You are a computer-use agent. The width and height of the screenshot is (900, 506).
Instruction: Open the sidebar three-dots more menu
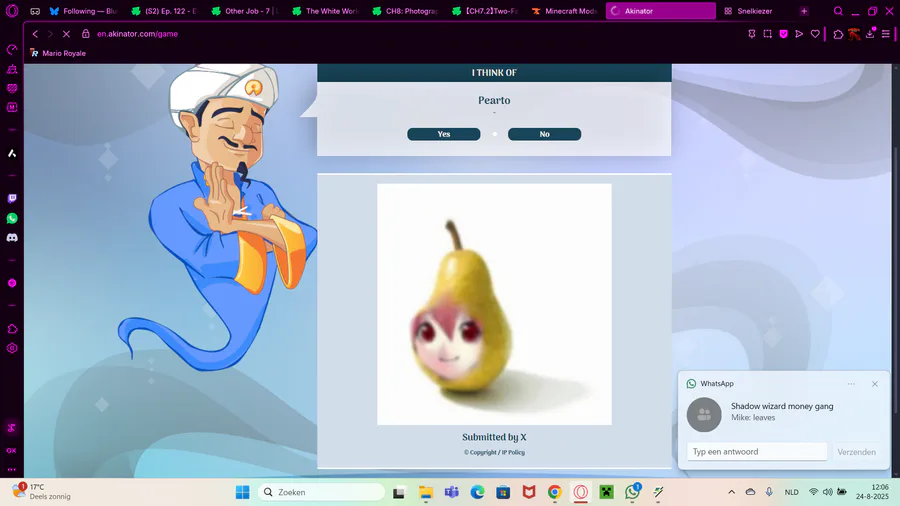[x=12, y=469]
